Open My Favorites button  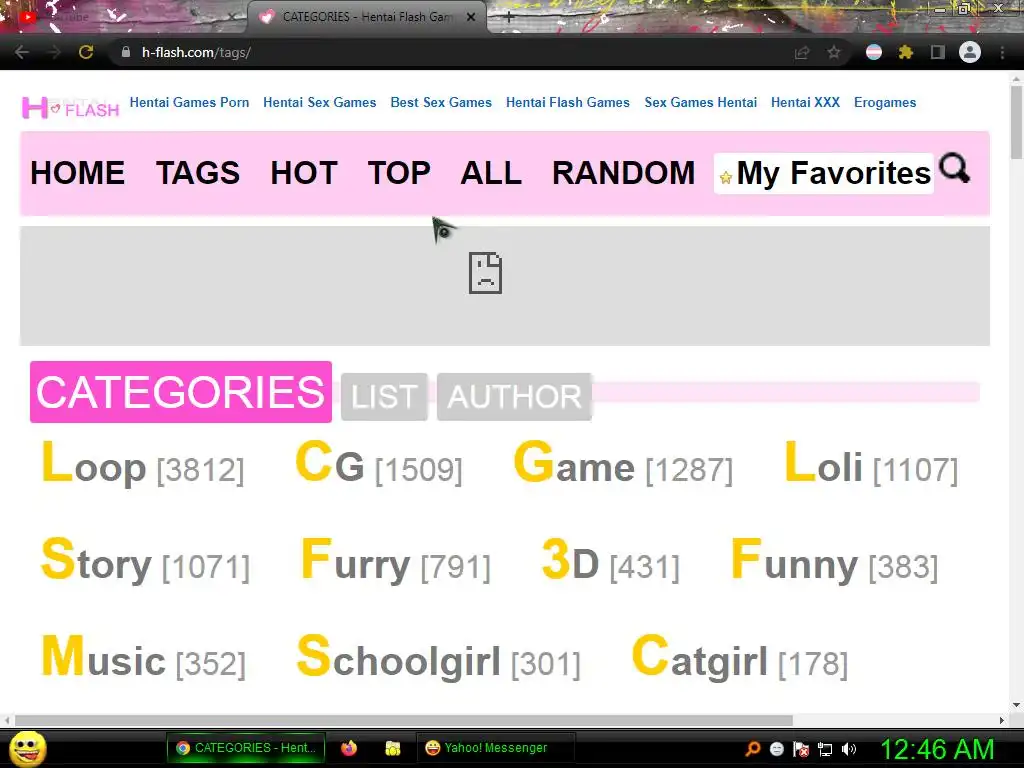(824, 173)
